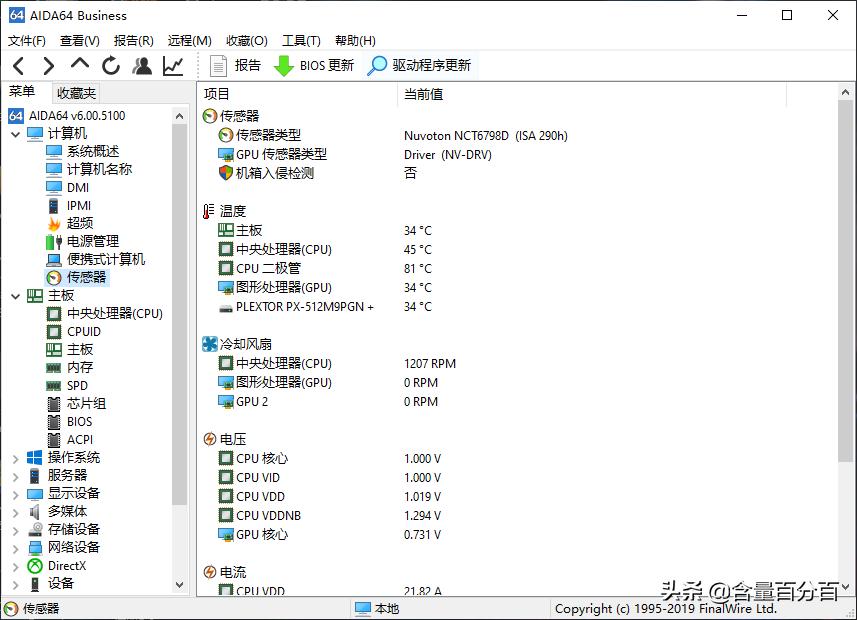Click the 报告 document icon in toolbar
Viewport: 857px width, 620px height.
219,66
